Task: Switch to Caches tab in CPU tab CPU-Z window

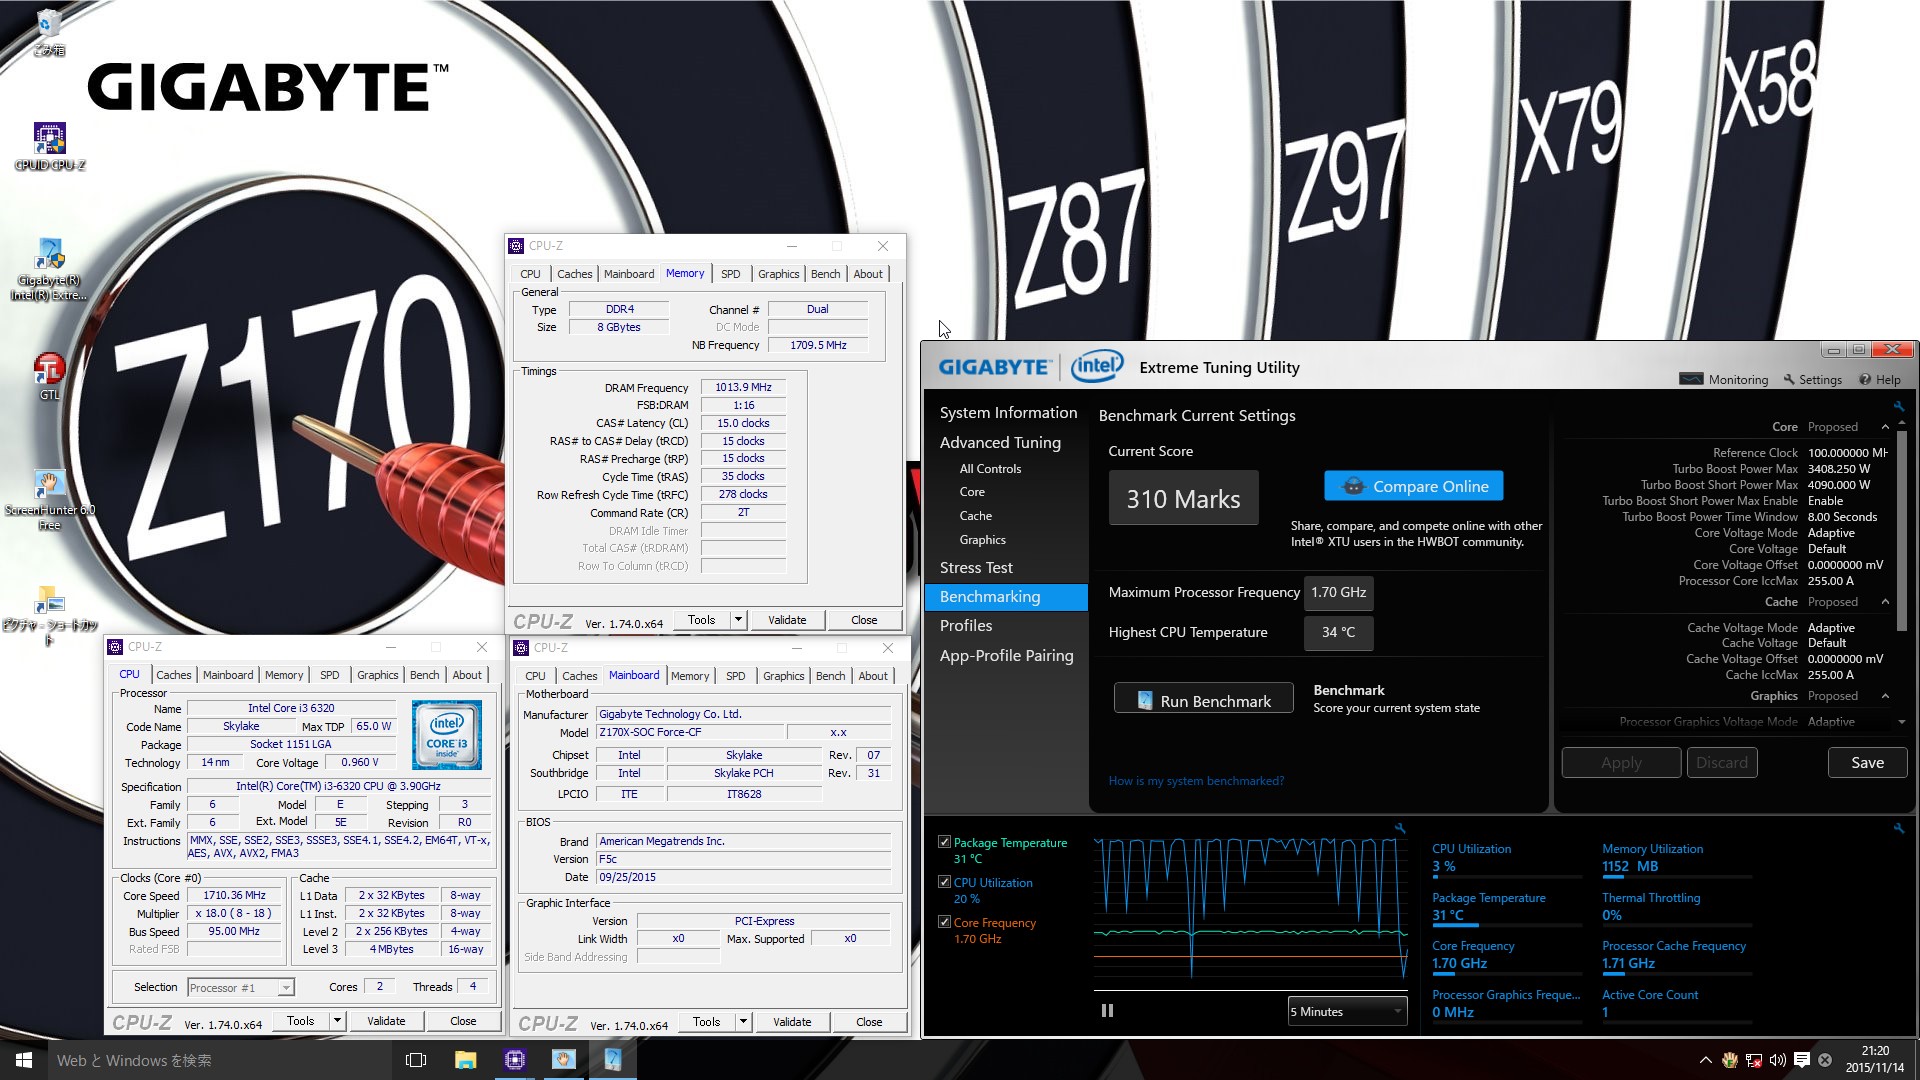Action: pyautogui.click(x=173, y=675)
